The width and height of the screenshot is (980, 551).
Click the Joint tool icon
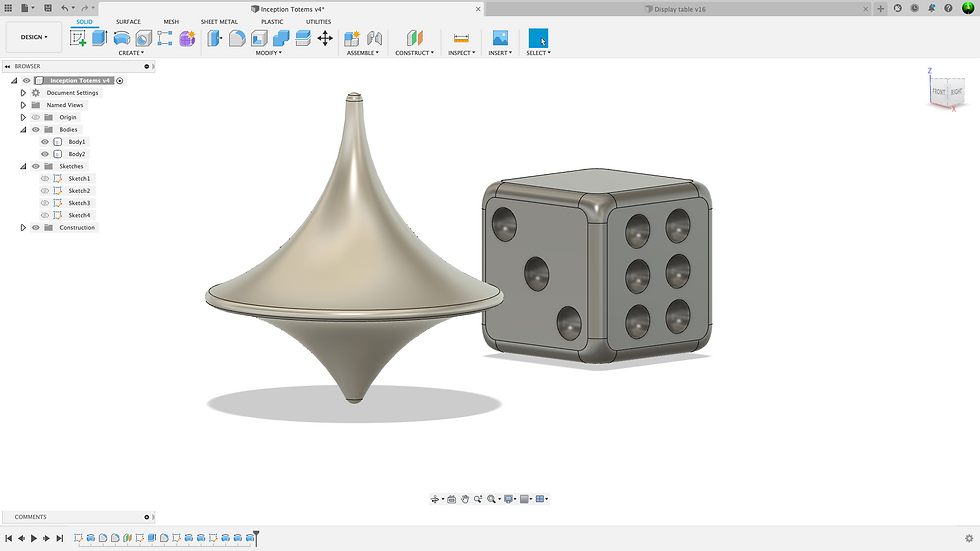tap(374, 38)
